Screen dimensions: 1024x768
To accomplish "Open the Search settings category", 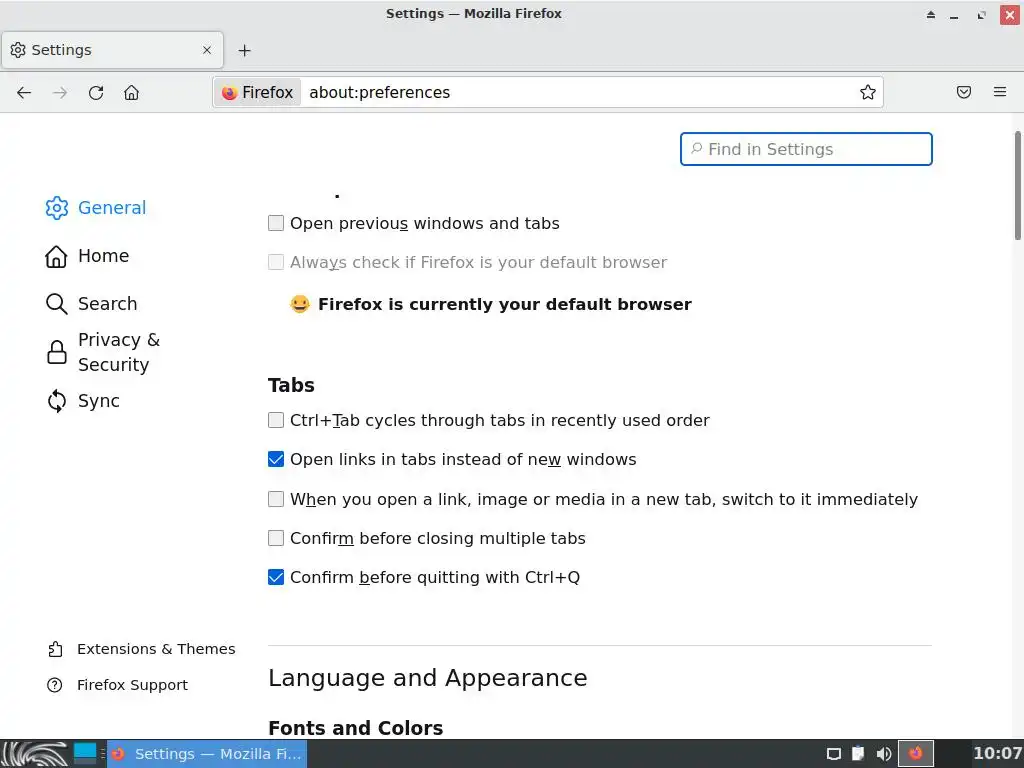I will tap(91, 304).
